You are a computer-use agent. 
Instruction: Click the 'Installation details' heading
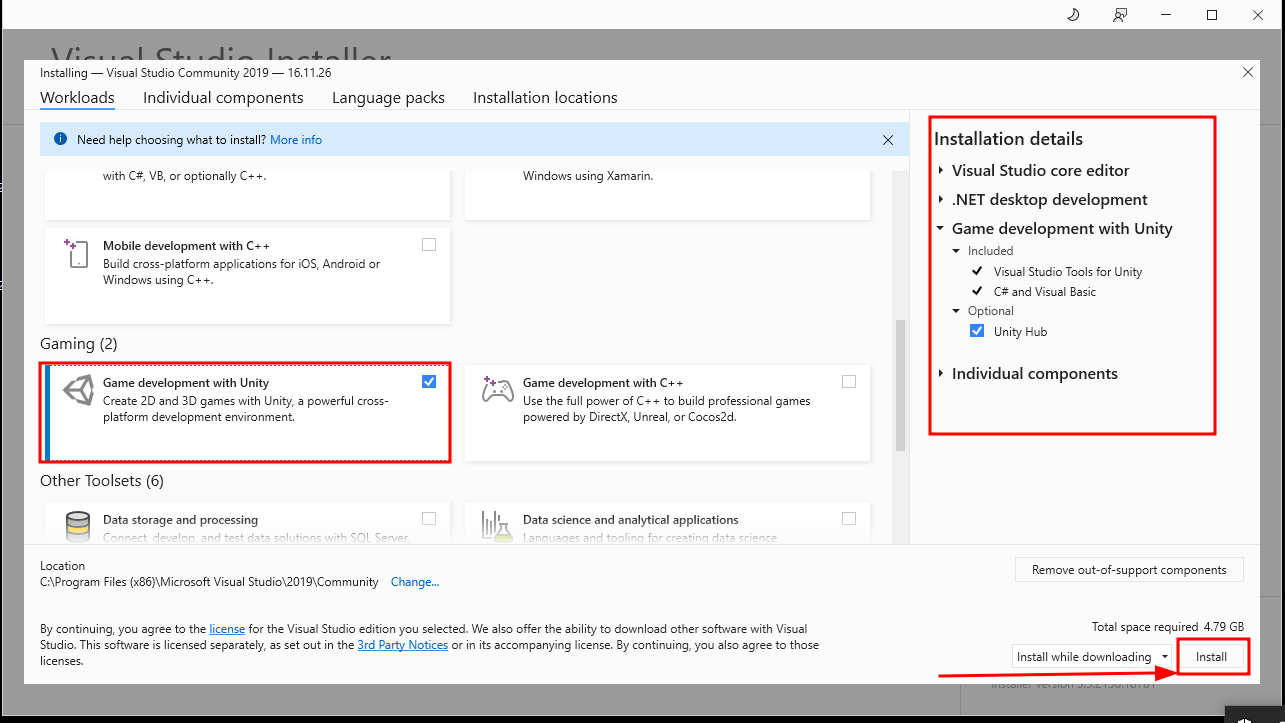tap(1008, 139)
